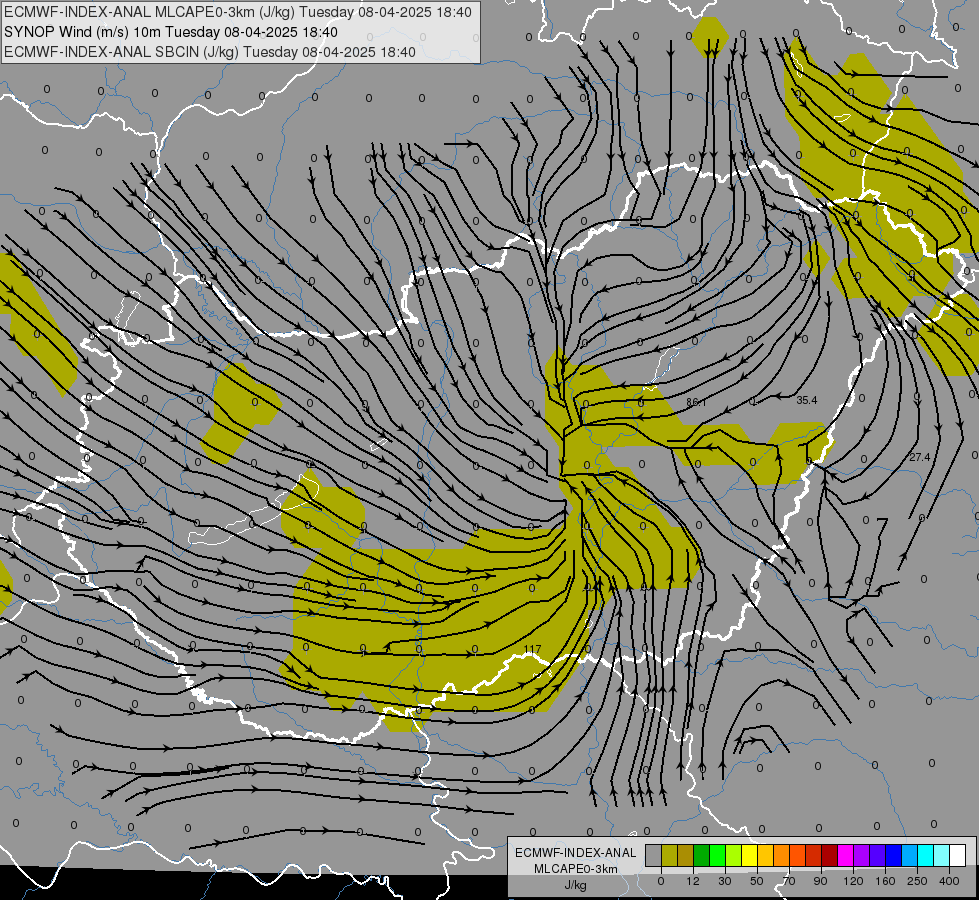Select the white swatch at the legend end

(958, 855)
